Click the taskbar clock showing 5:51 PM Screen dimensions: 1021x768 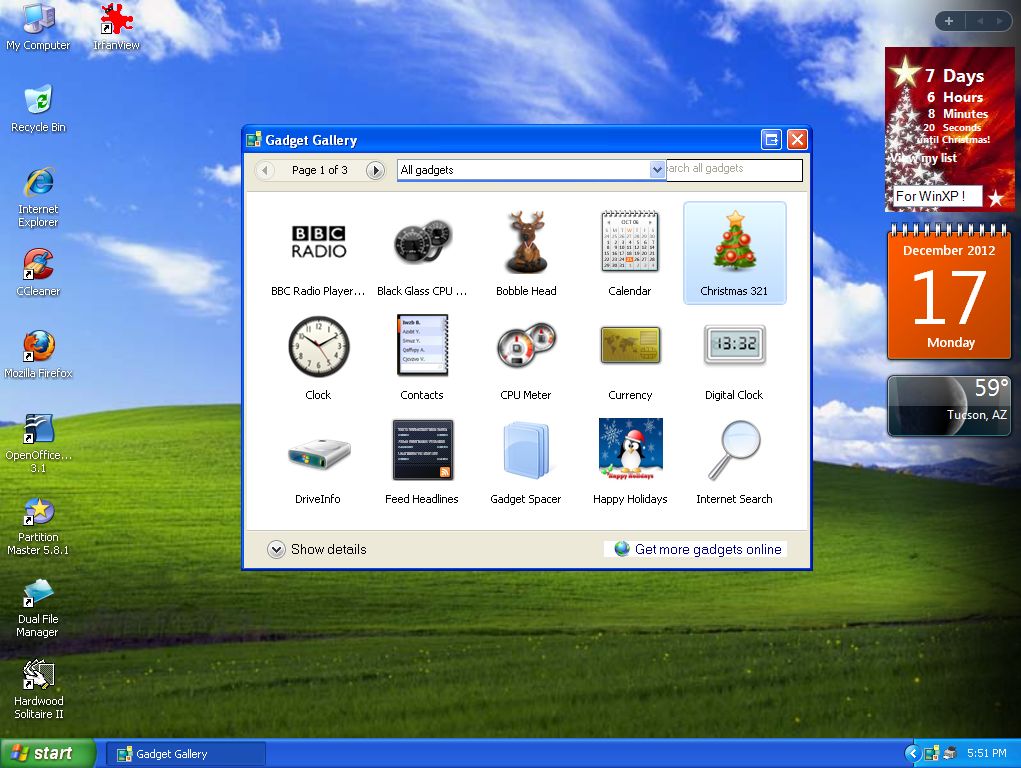pyautogui.click(x=986, y=754)
